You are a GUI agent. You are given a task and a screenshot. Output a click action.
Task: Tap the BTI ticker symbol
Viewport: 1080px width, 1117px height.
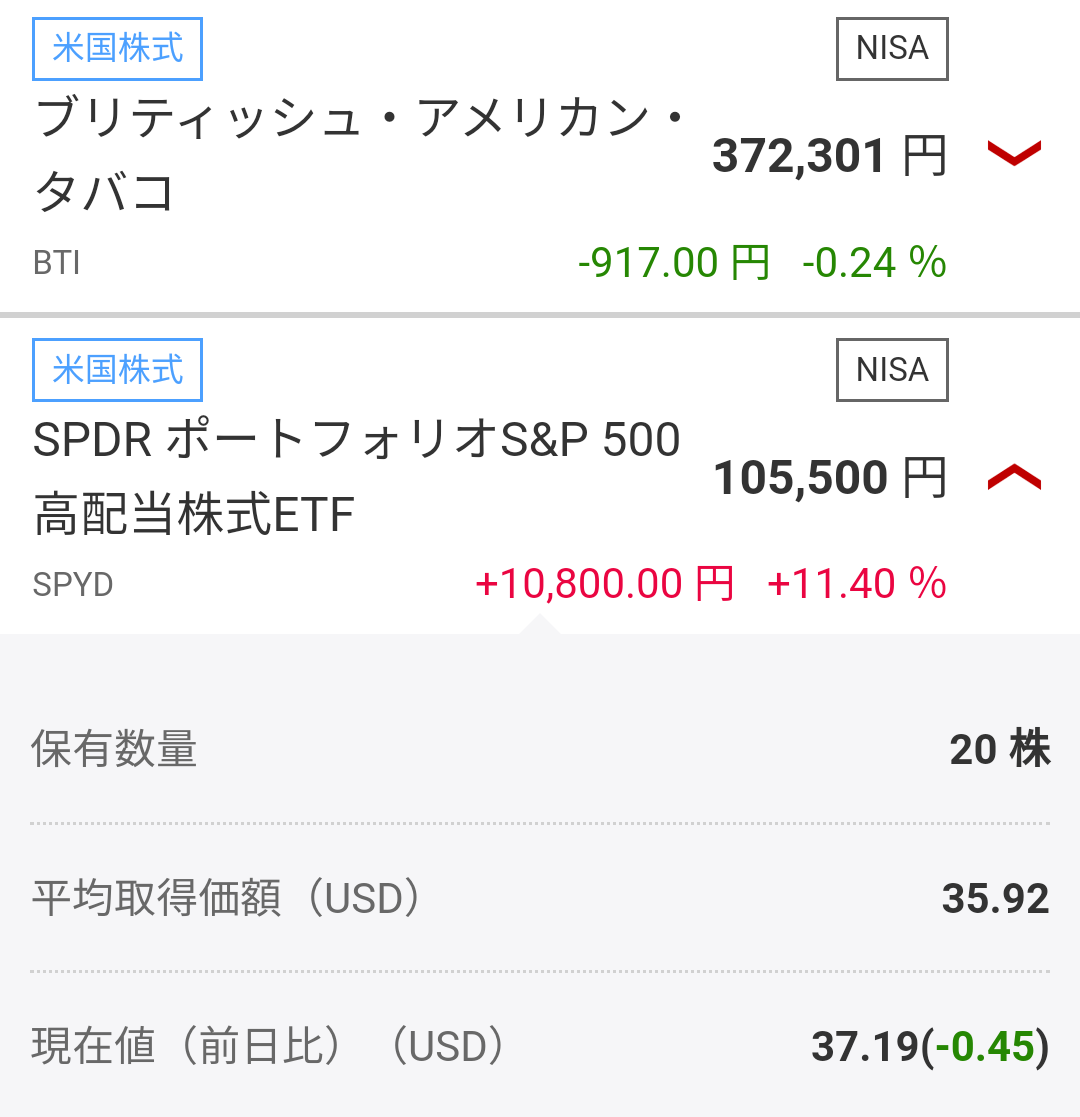coord(56,263)
